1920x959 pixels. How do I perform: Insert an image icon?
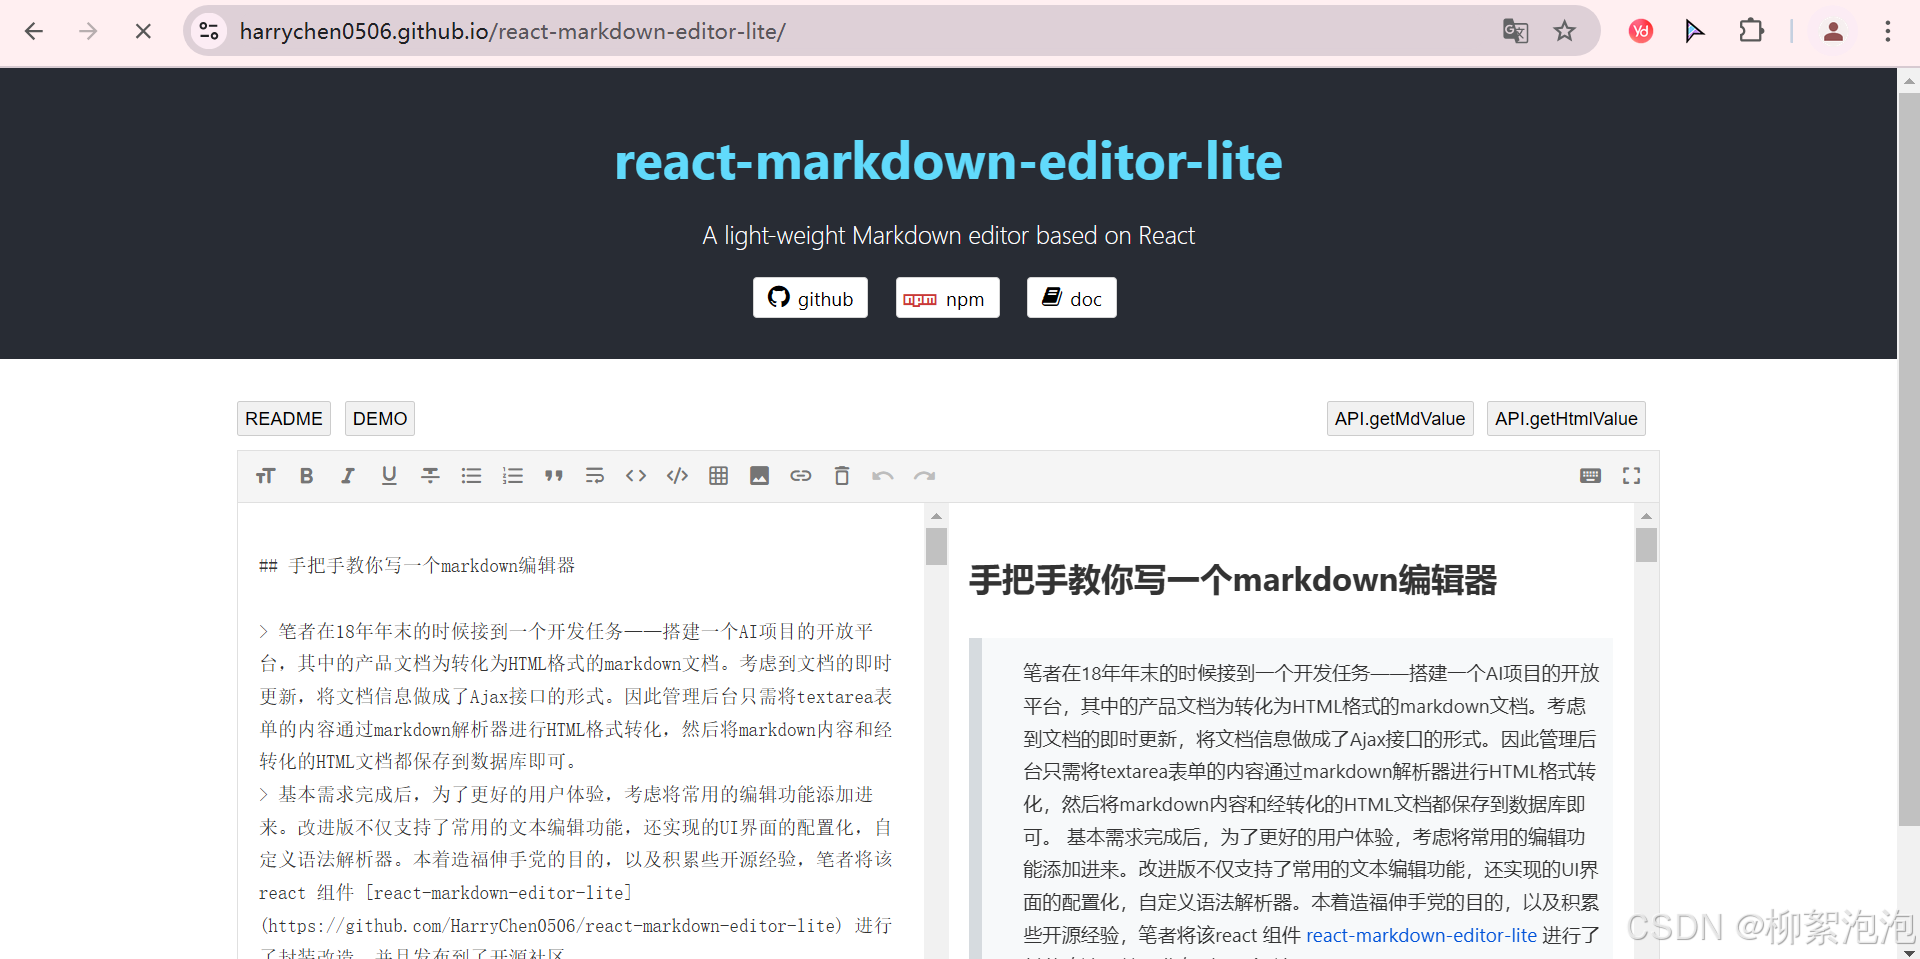tap(760, 476)
